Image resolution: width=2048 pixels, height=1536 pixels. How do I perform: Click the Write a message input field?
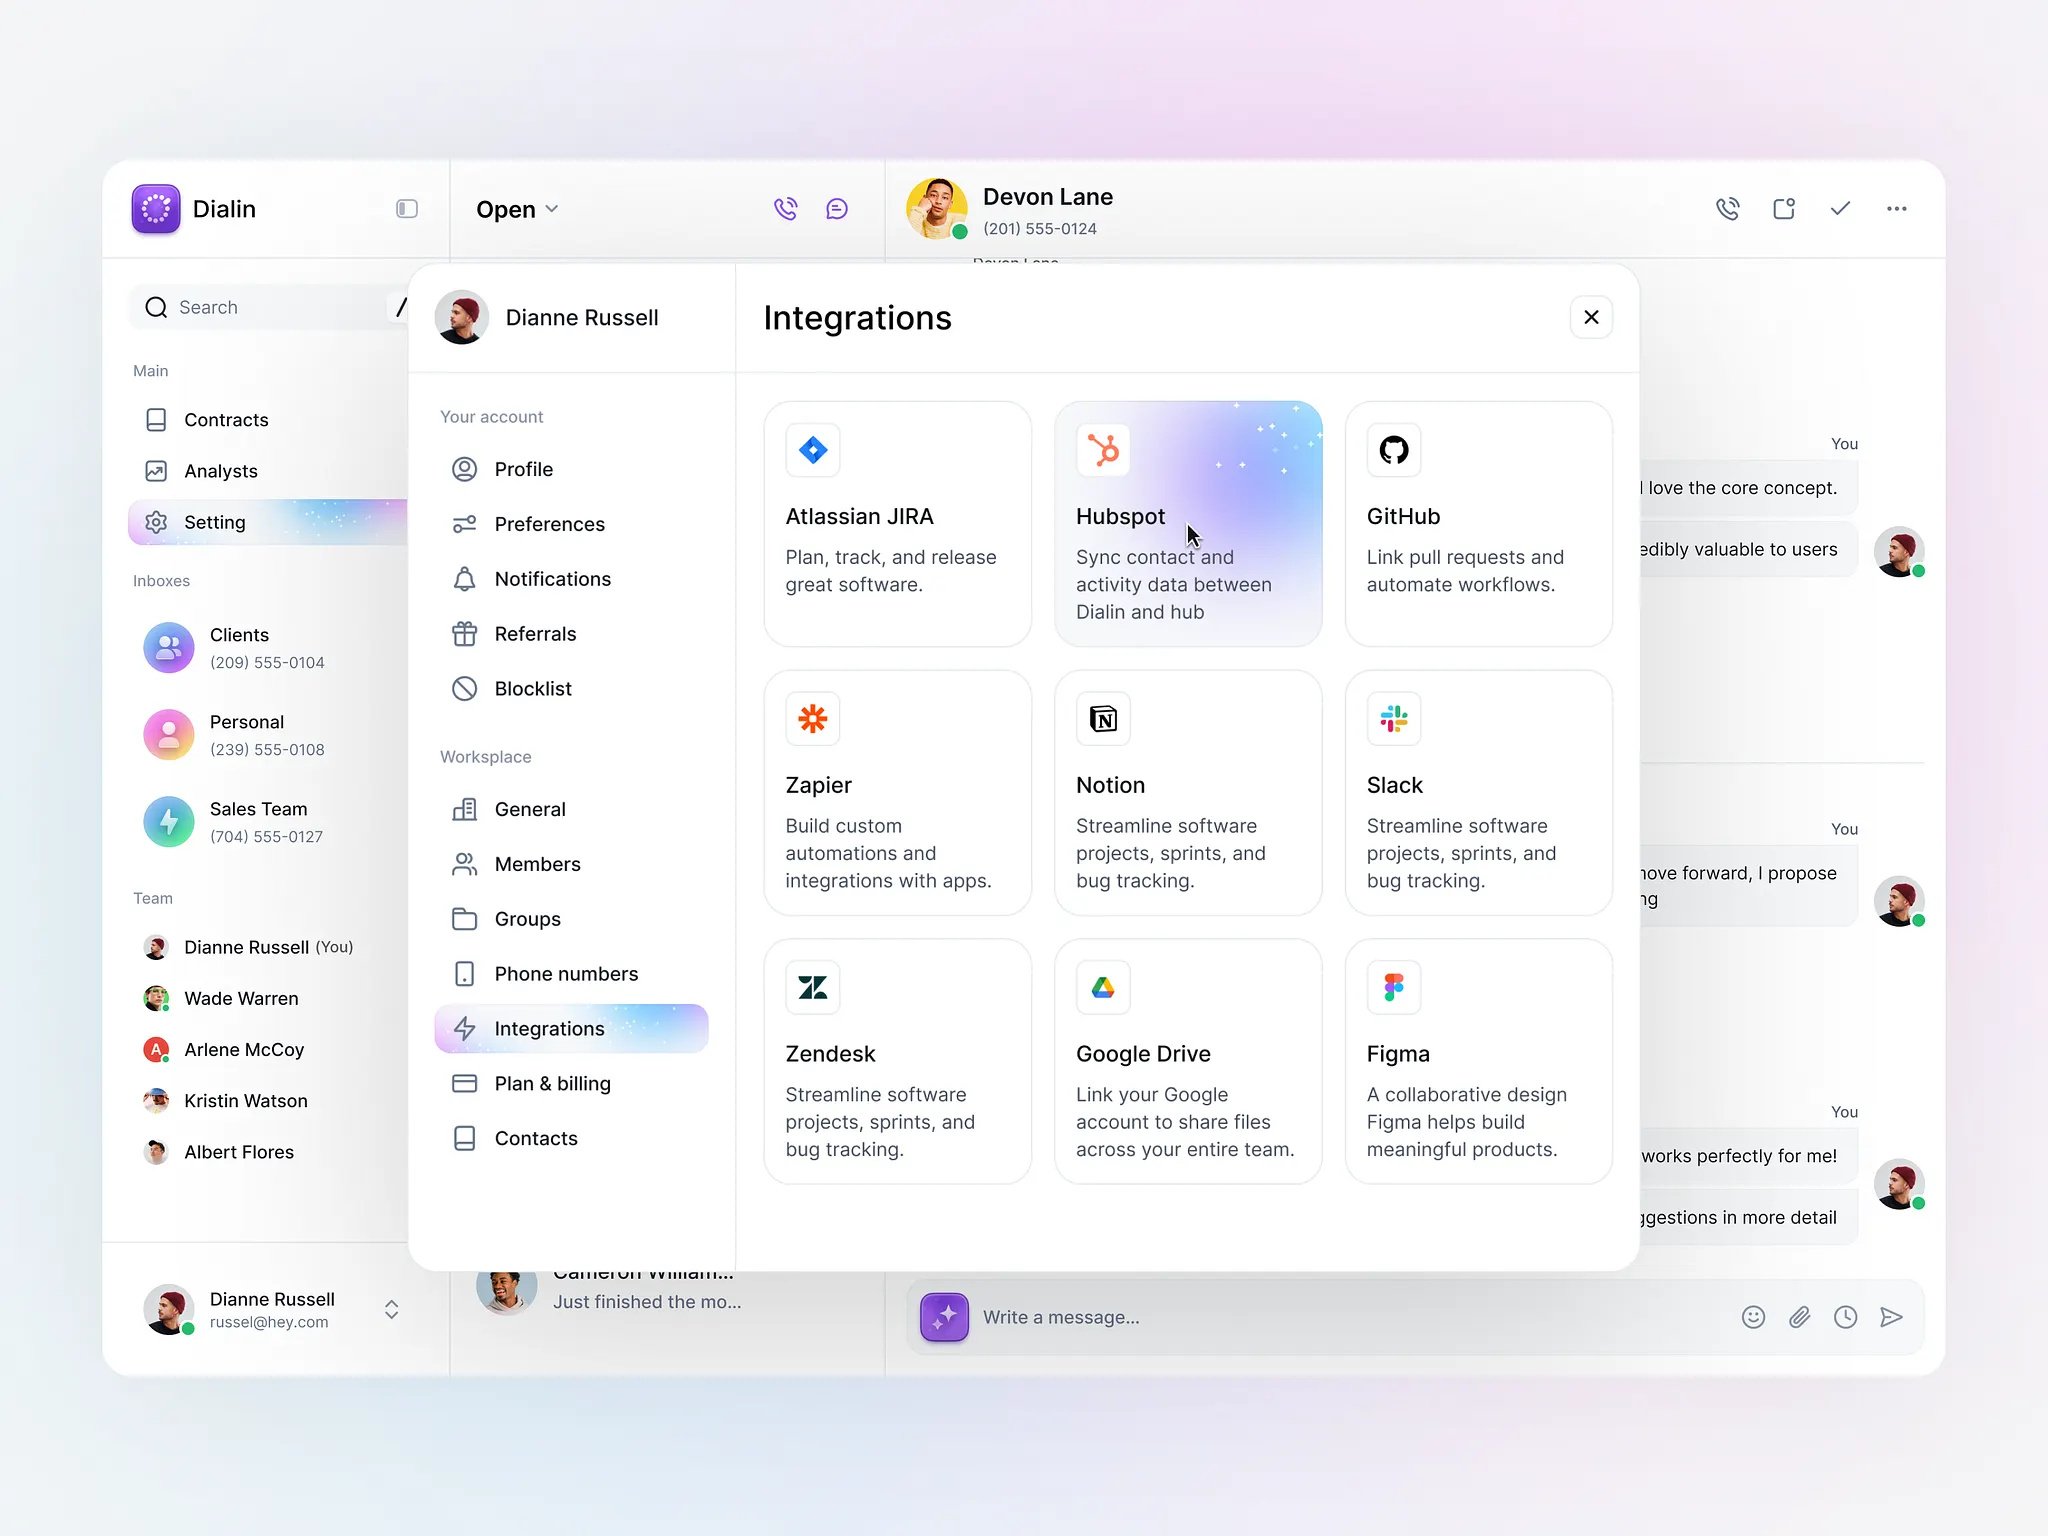[1200, 1317]
